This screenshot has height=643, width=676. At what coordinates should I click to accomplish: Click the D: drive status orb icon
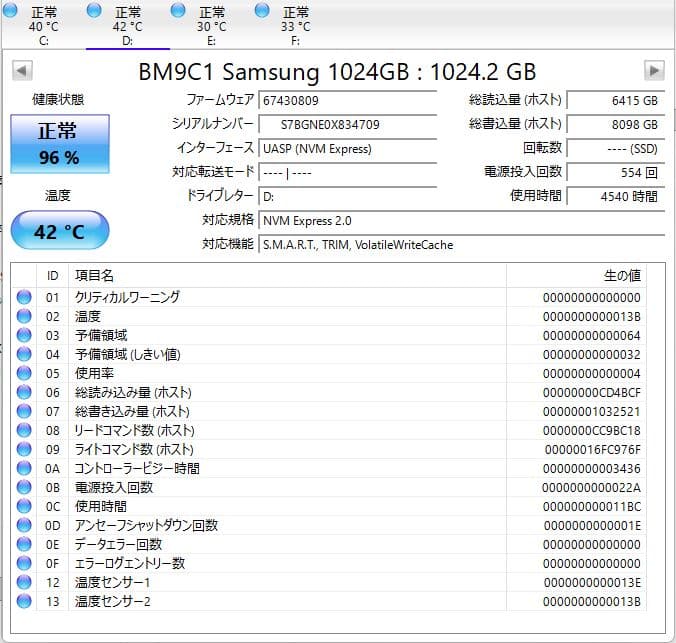pyautogui.click(x=94, y=10)
